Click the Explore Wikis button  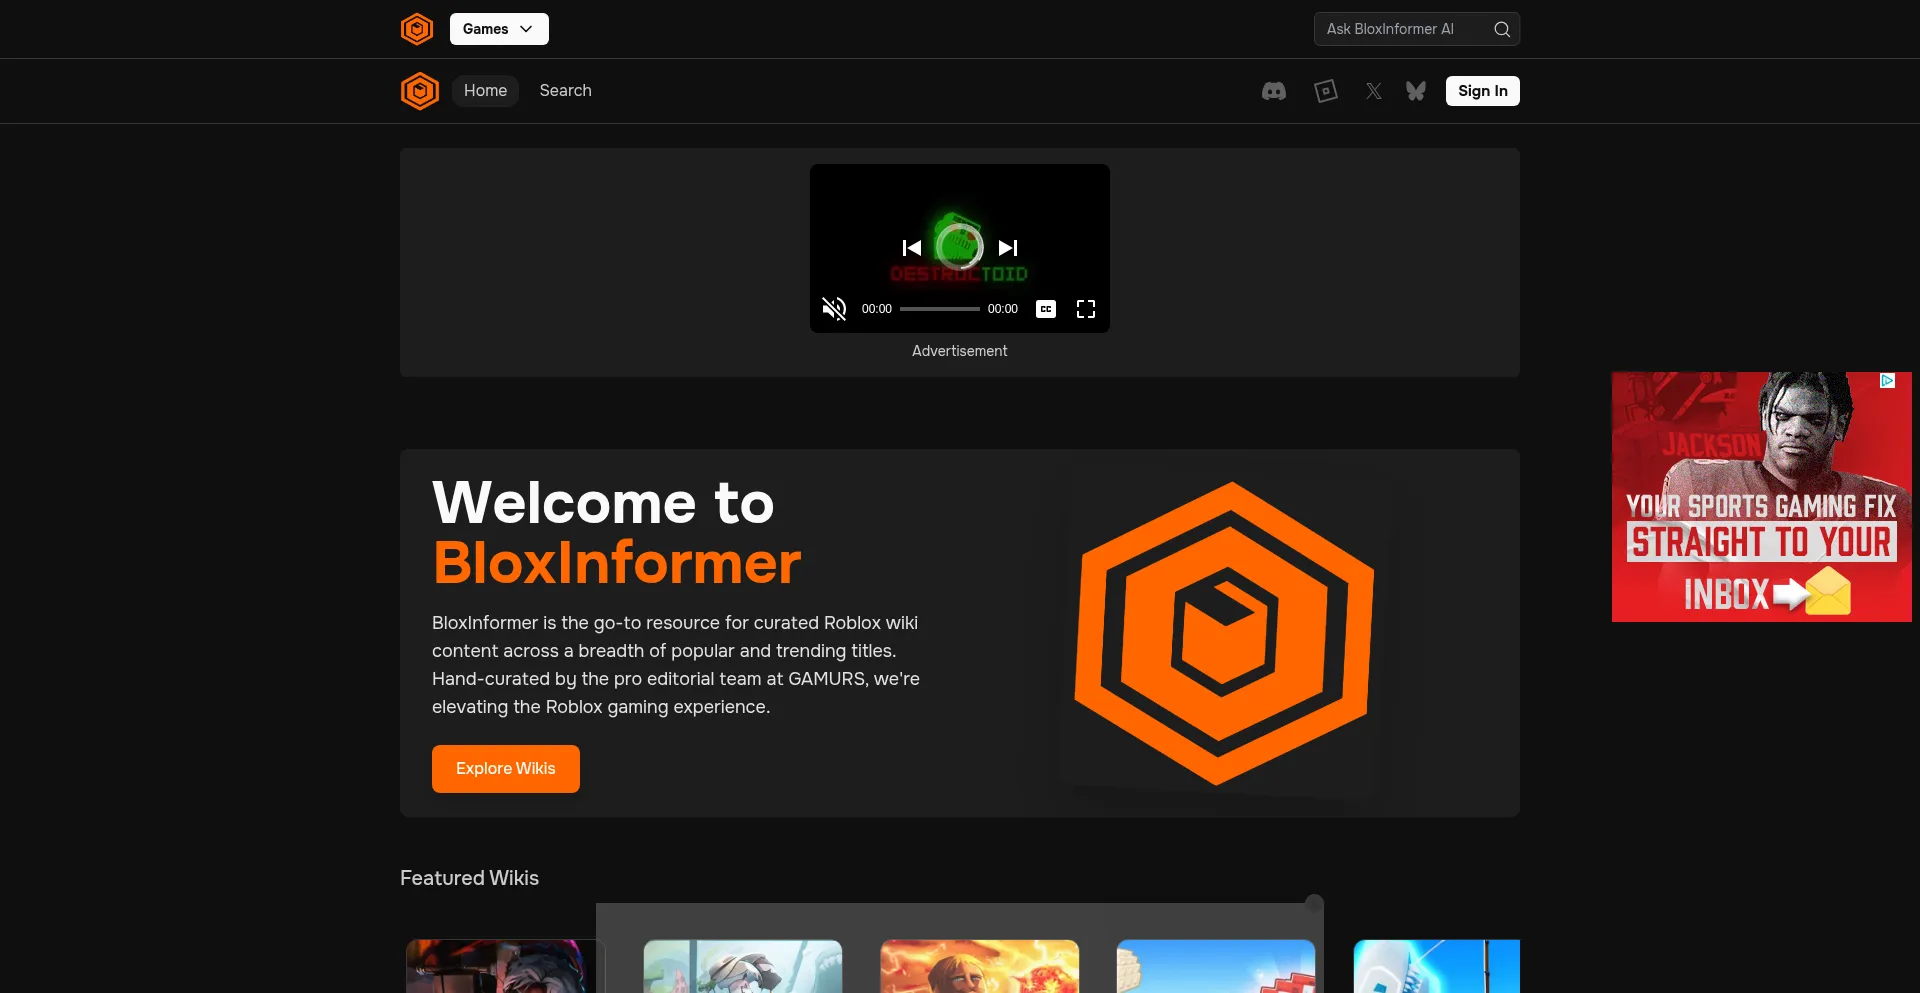[x=505, y=768]
